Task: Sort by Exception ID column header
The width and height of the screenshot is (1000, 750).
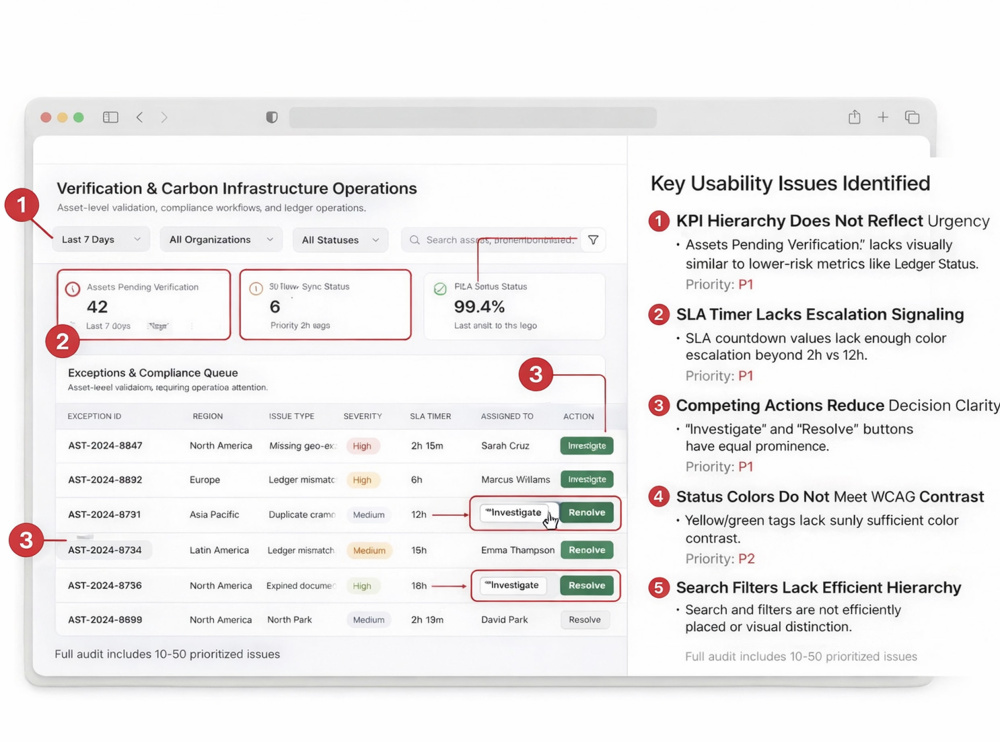Action: (x=94, y=416)
